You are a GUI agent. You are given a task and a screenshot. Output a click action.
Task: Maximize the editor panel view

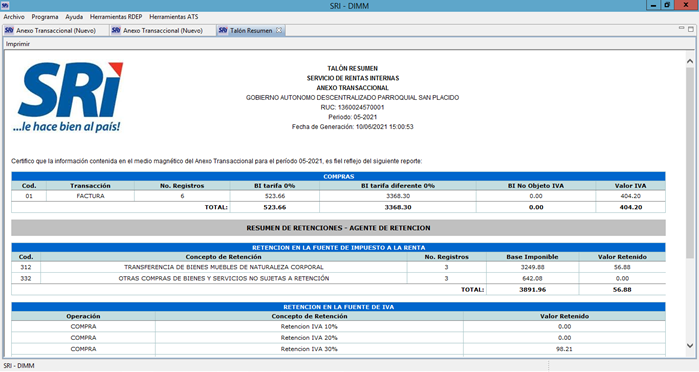[x=691, y=29]
